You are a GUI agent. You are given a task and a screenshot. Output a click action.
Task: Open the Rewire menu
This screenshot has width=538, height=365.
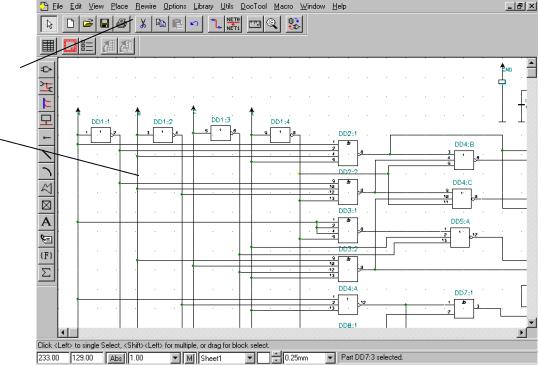pos(146,6)
